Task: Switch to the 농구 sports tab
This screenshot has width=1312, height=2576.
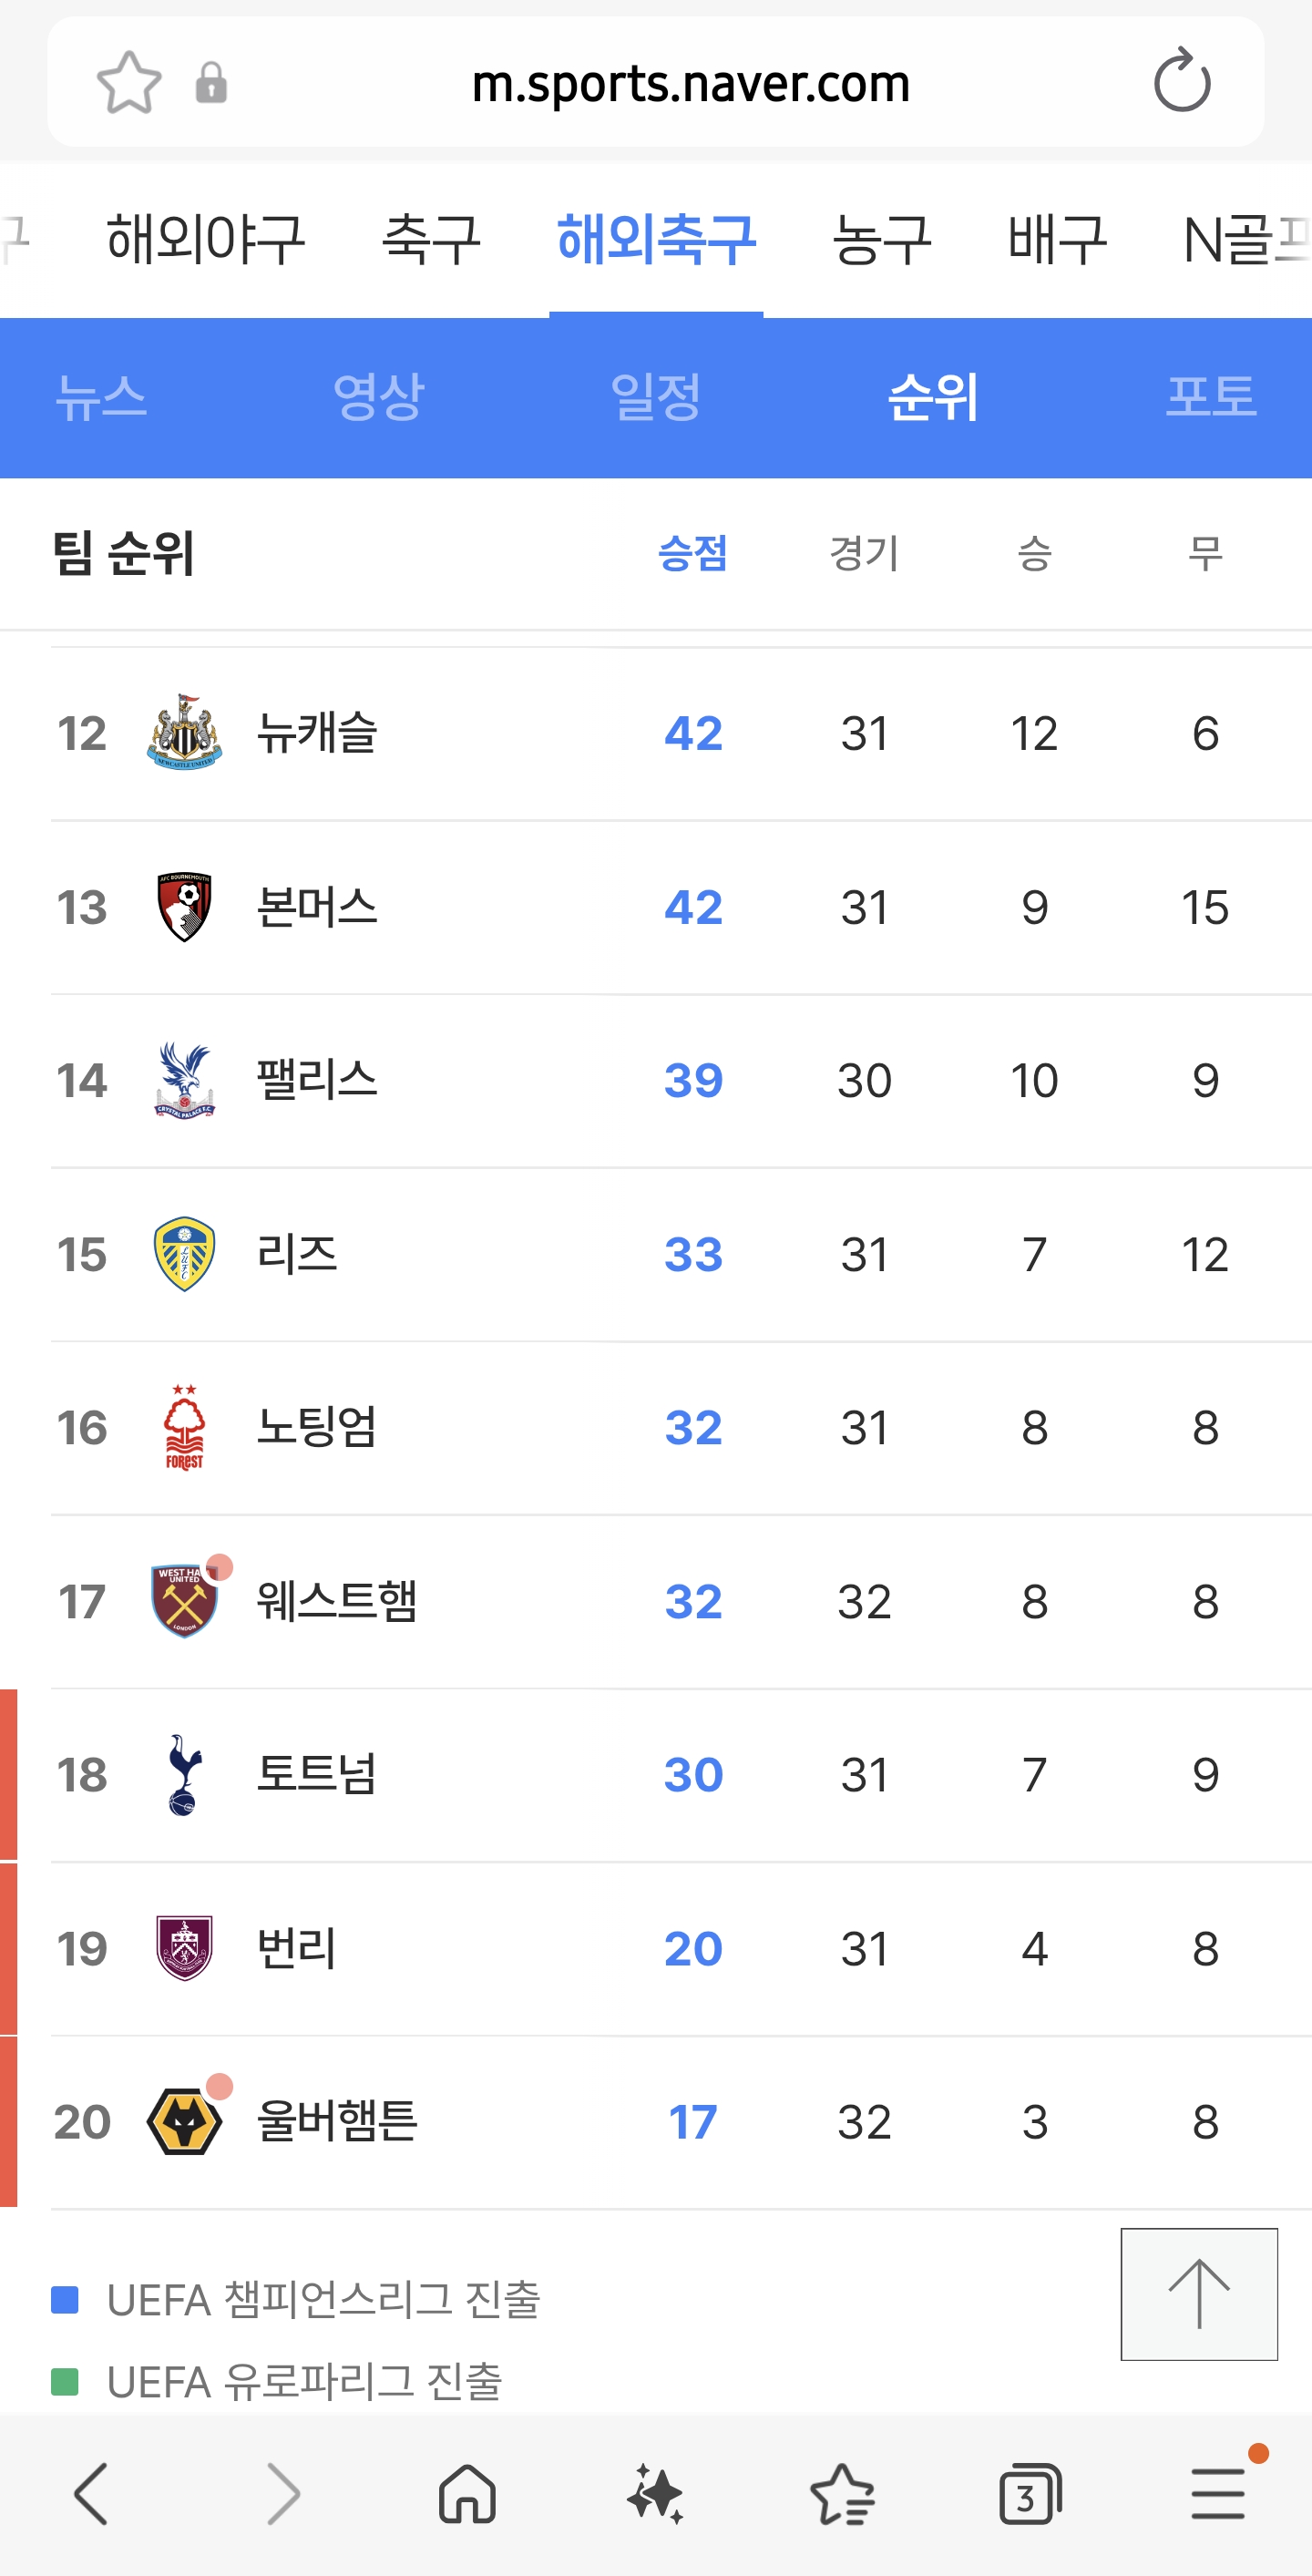Action: [881, 240]
